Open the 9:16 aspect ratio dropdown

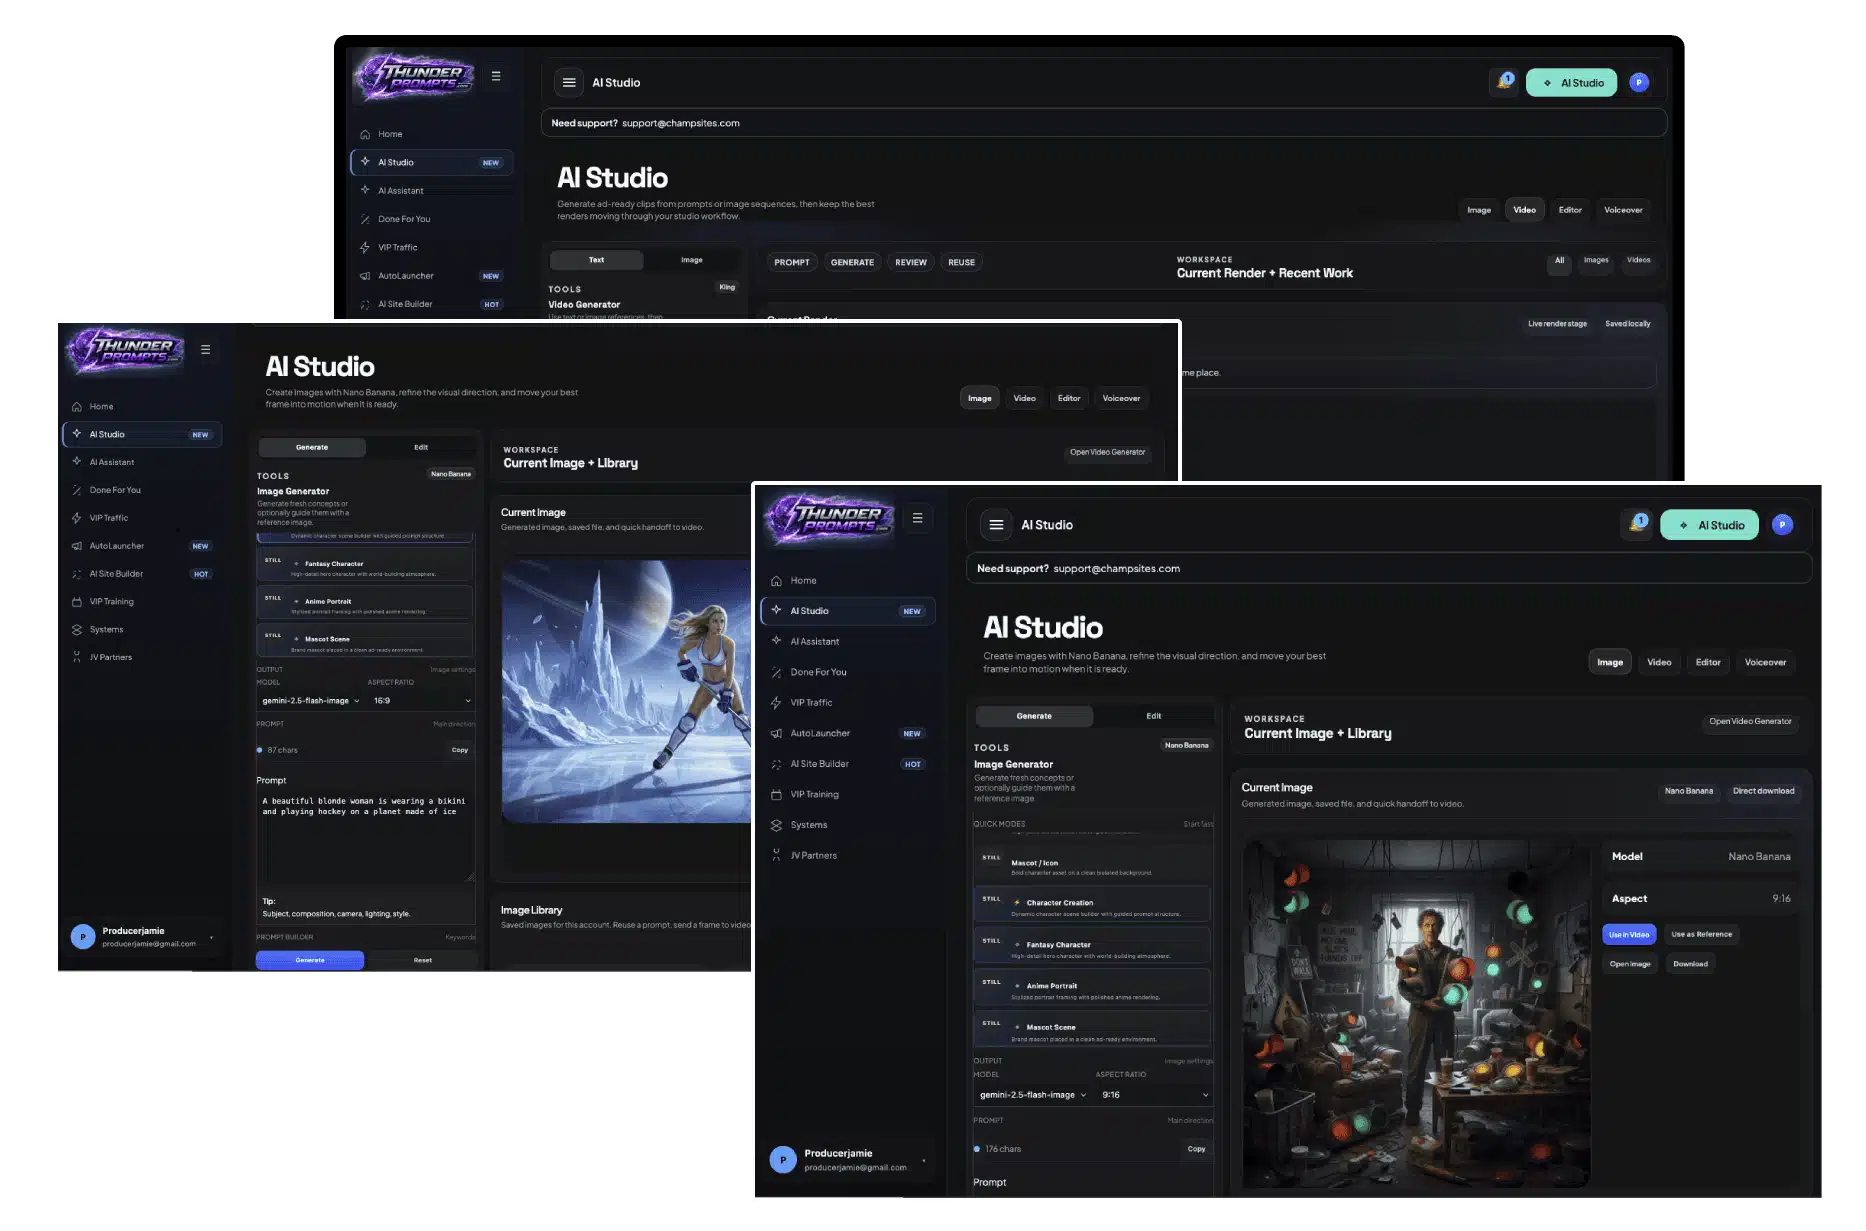[1154, 1095]
